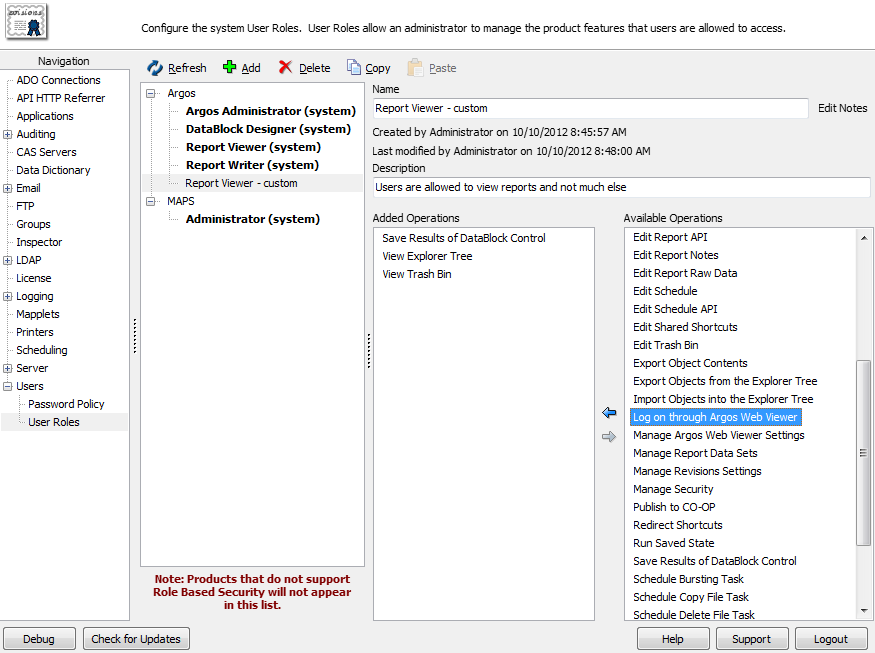Click the Paste clipboard icon
Image resolution: width=875 pixels, height=653 pixels.
click(415, 68)
